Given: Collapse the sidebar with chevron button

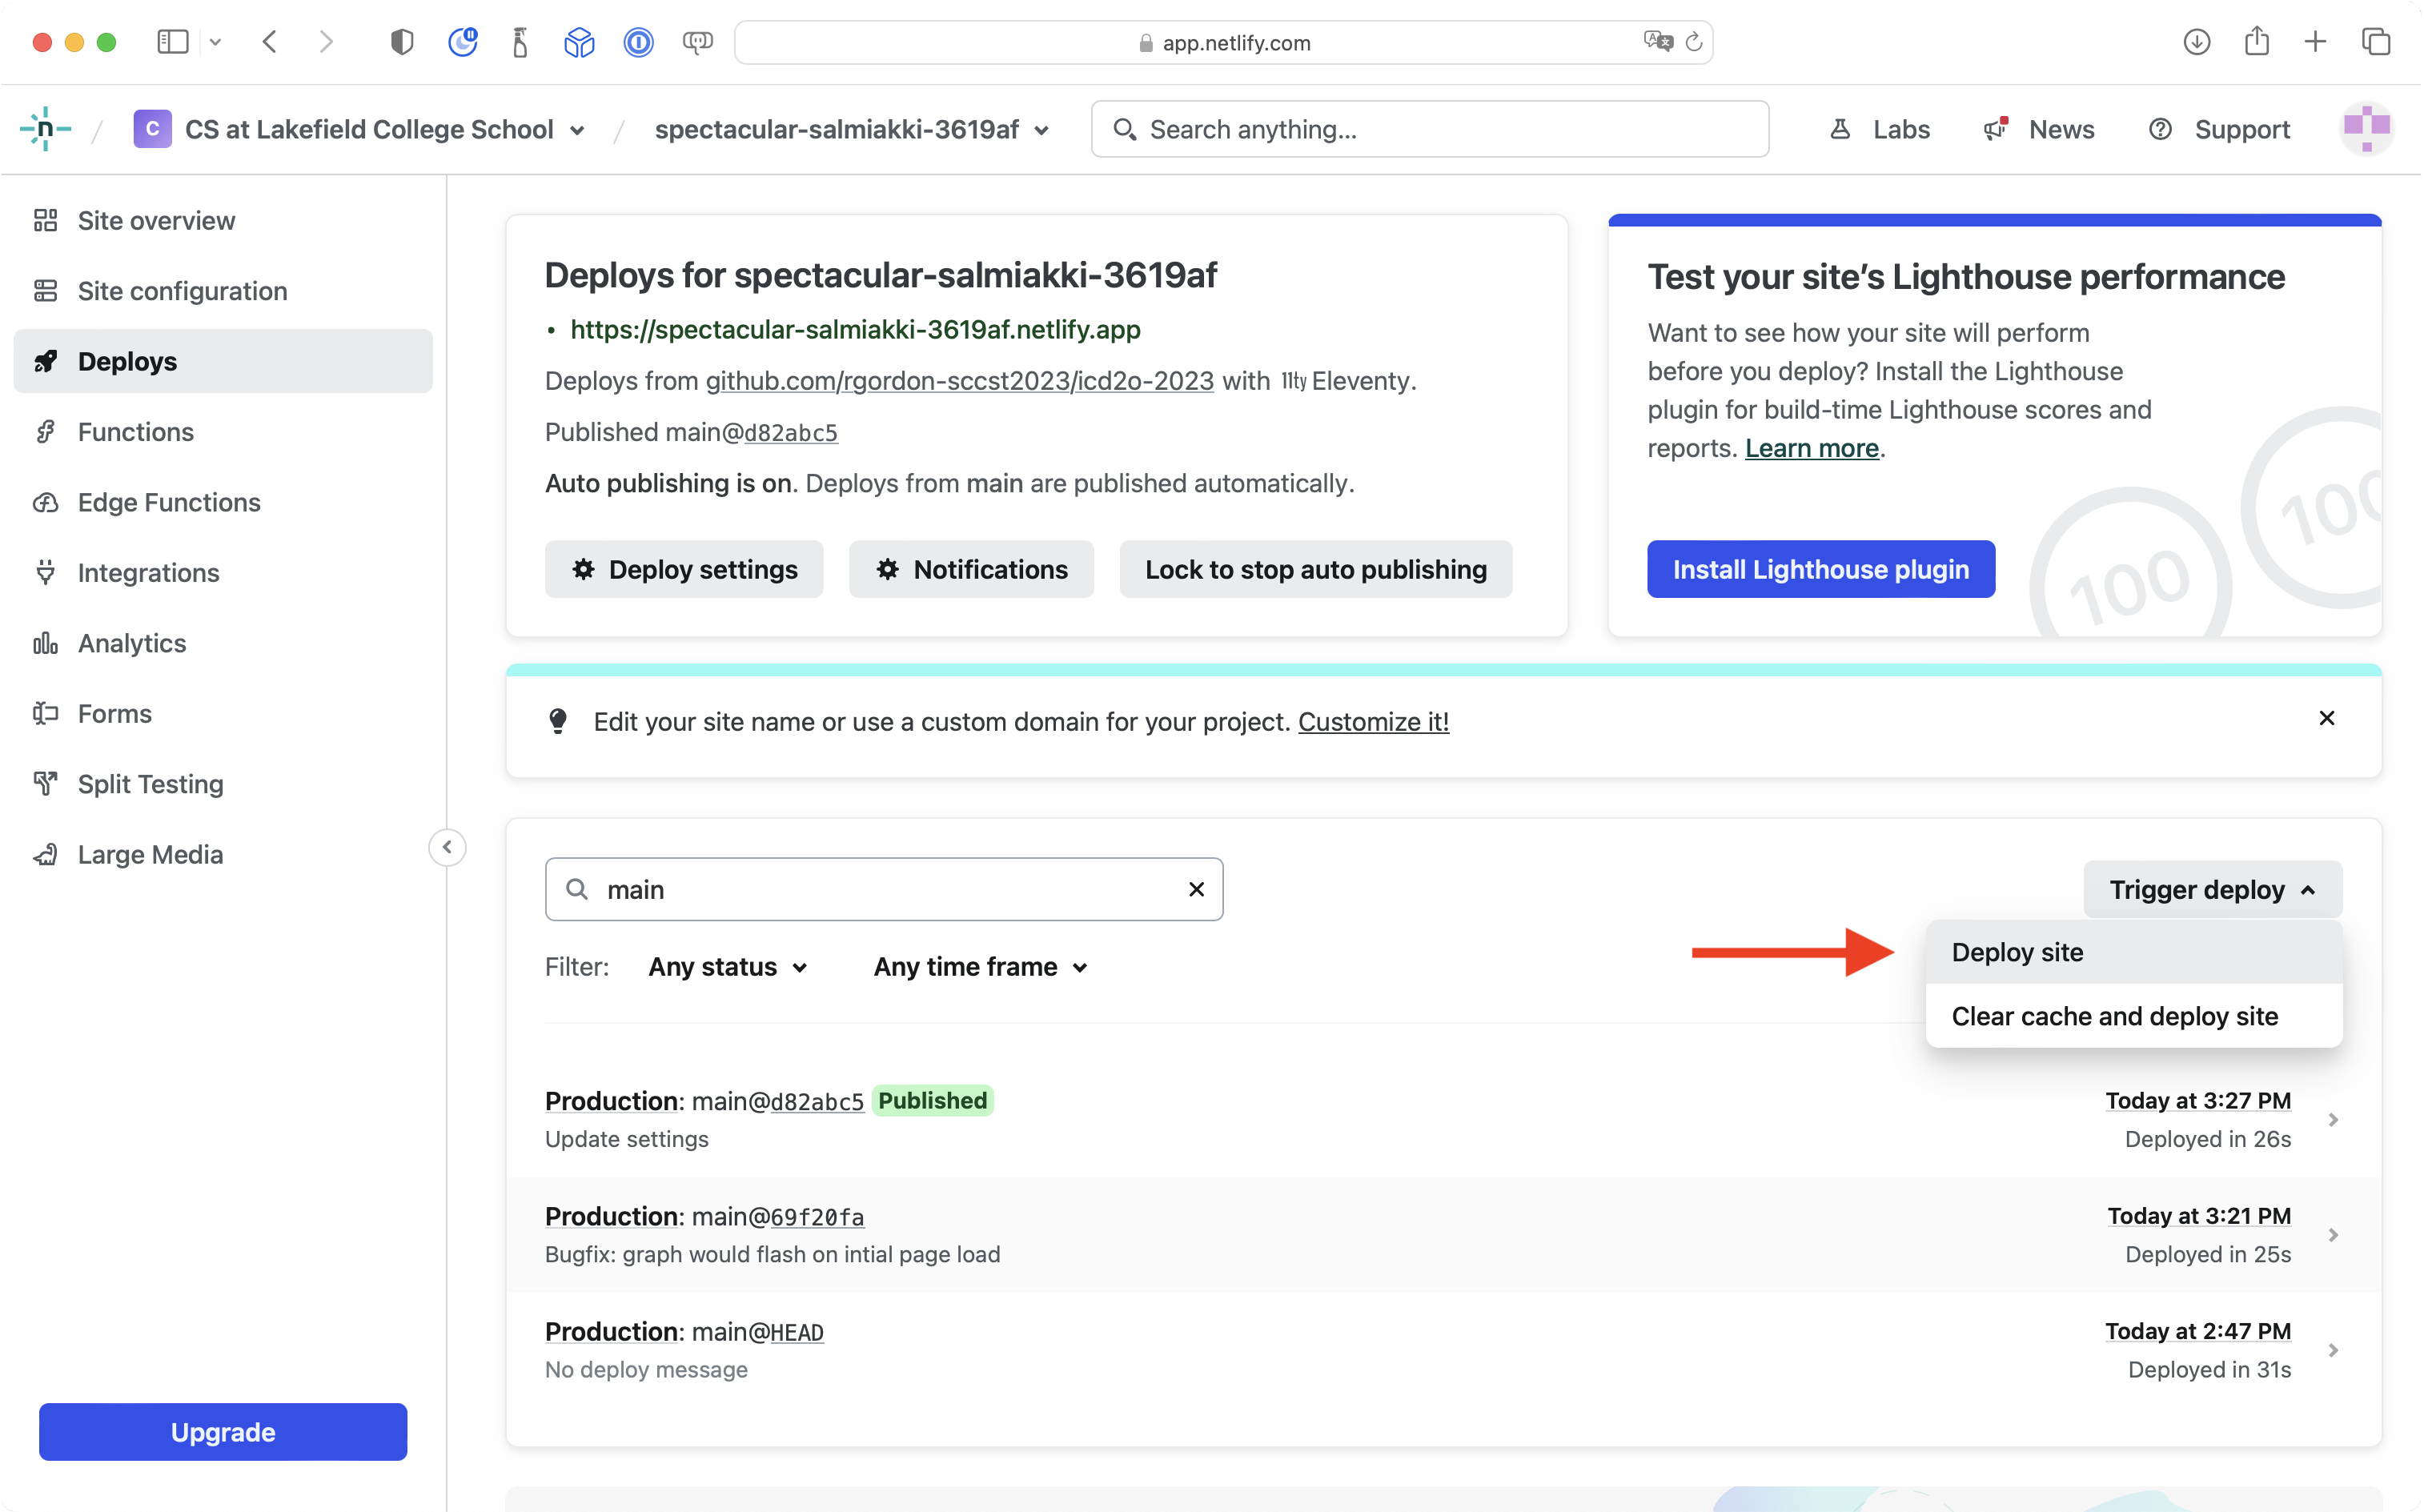Looking at the screenshot, I should pos(447,848).
